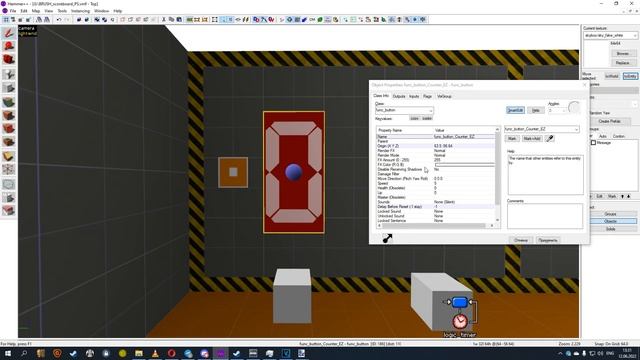Switch to the VisGroup tab
640x360 pixels.
pos(444,96)
